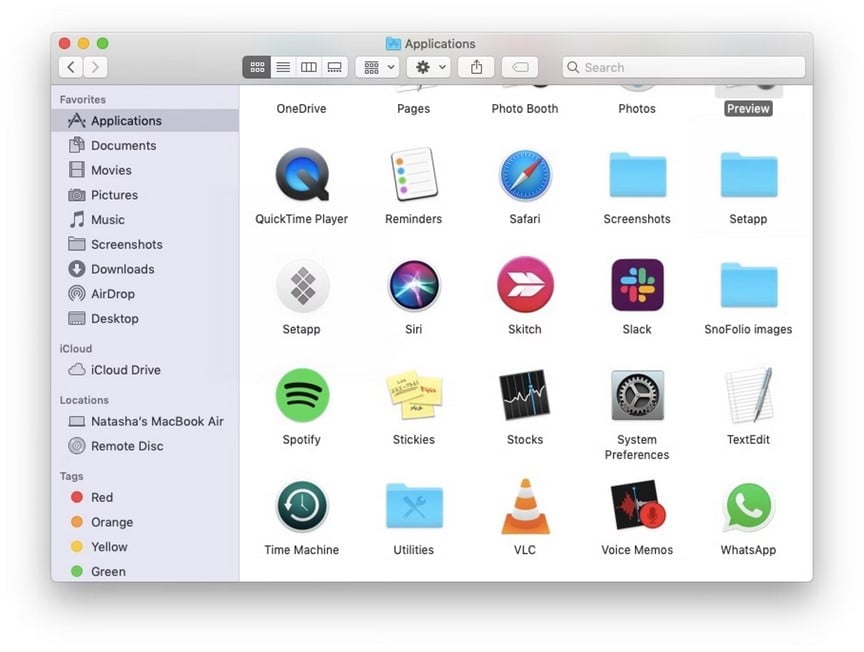864x652 pixels.
Task: Select the Red tag in sidebar
Action: tap(101, 497)
